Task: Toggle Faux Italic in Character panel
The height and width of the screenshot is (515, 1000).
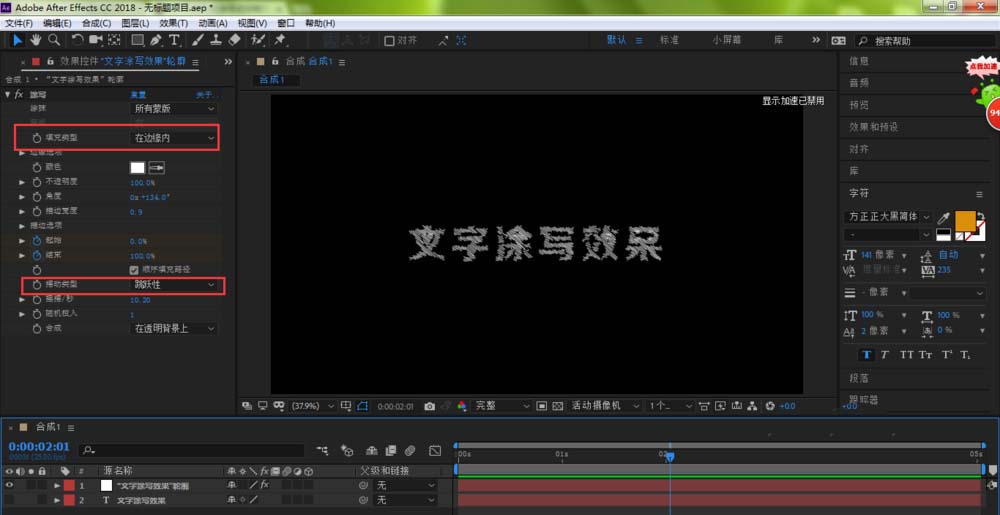Action: tap(885, 355)
